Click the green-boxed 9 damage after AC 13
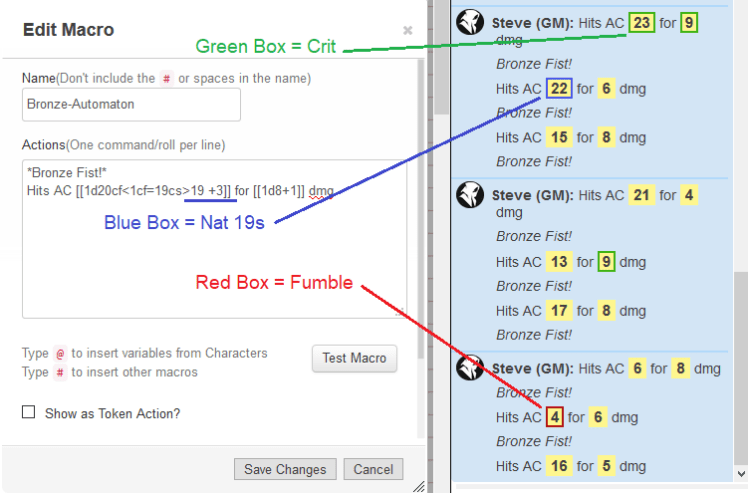Image resolution: width=748 pixels, height=493 pixels. click(606, 262)
